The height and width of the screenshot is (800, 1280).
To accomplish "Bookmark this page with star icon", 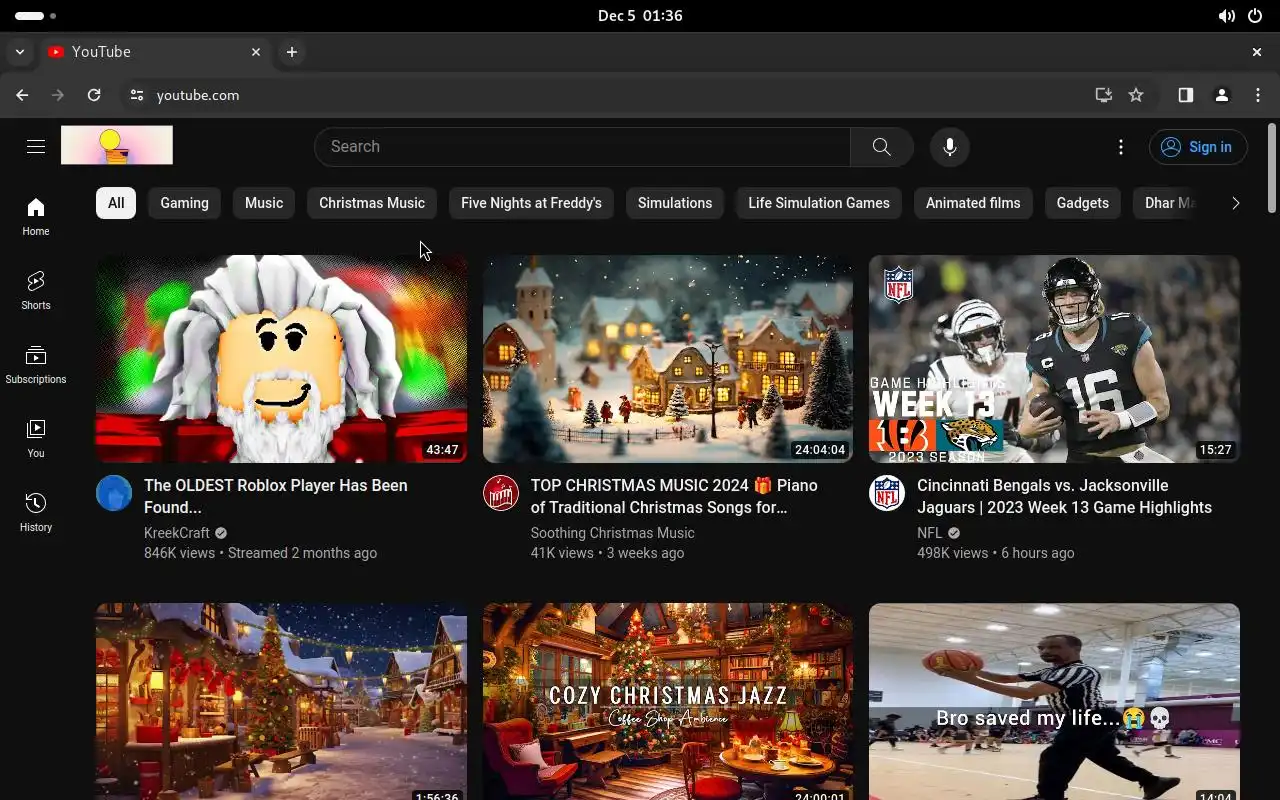I will 1136,95.
